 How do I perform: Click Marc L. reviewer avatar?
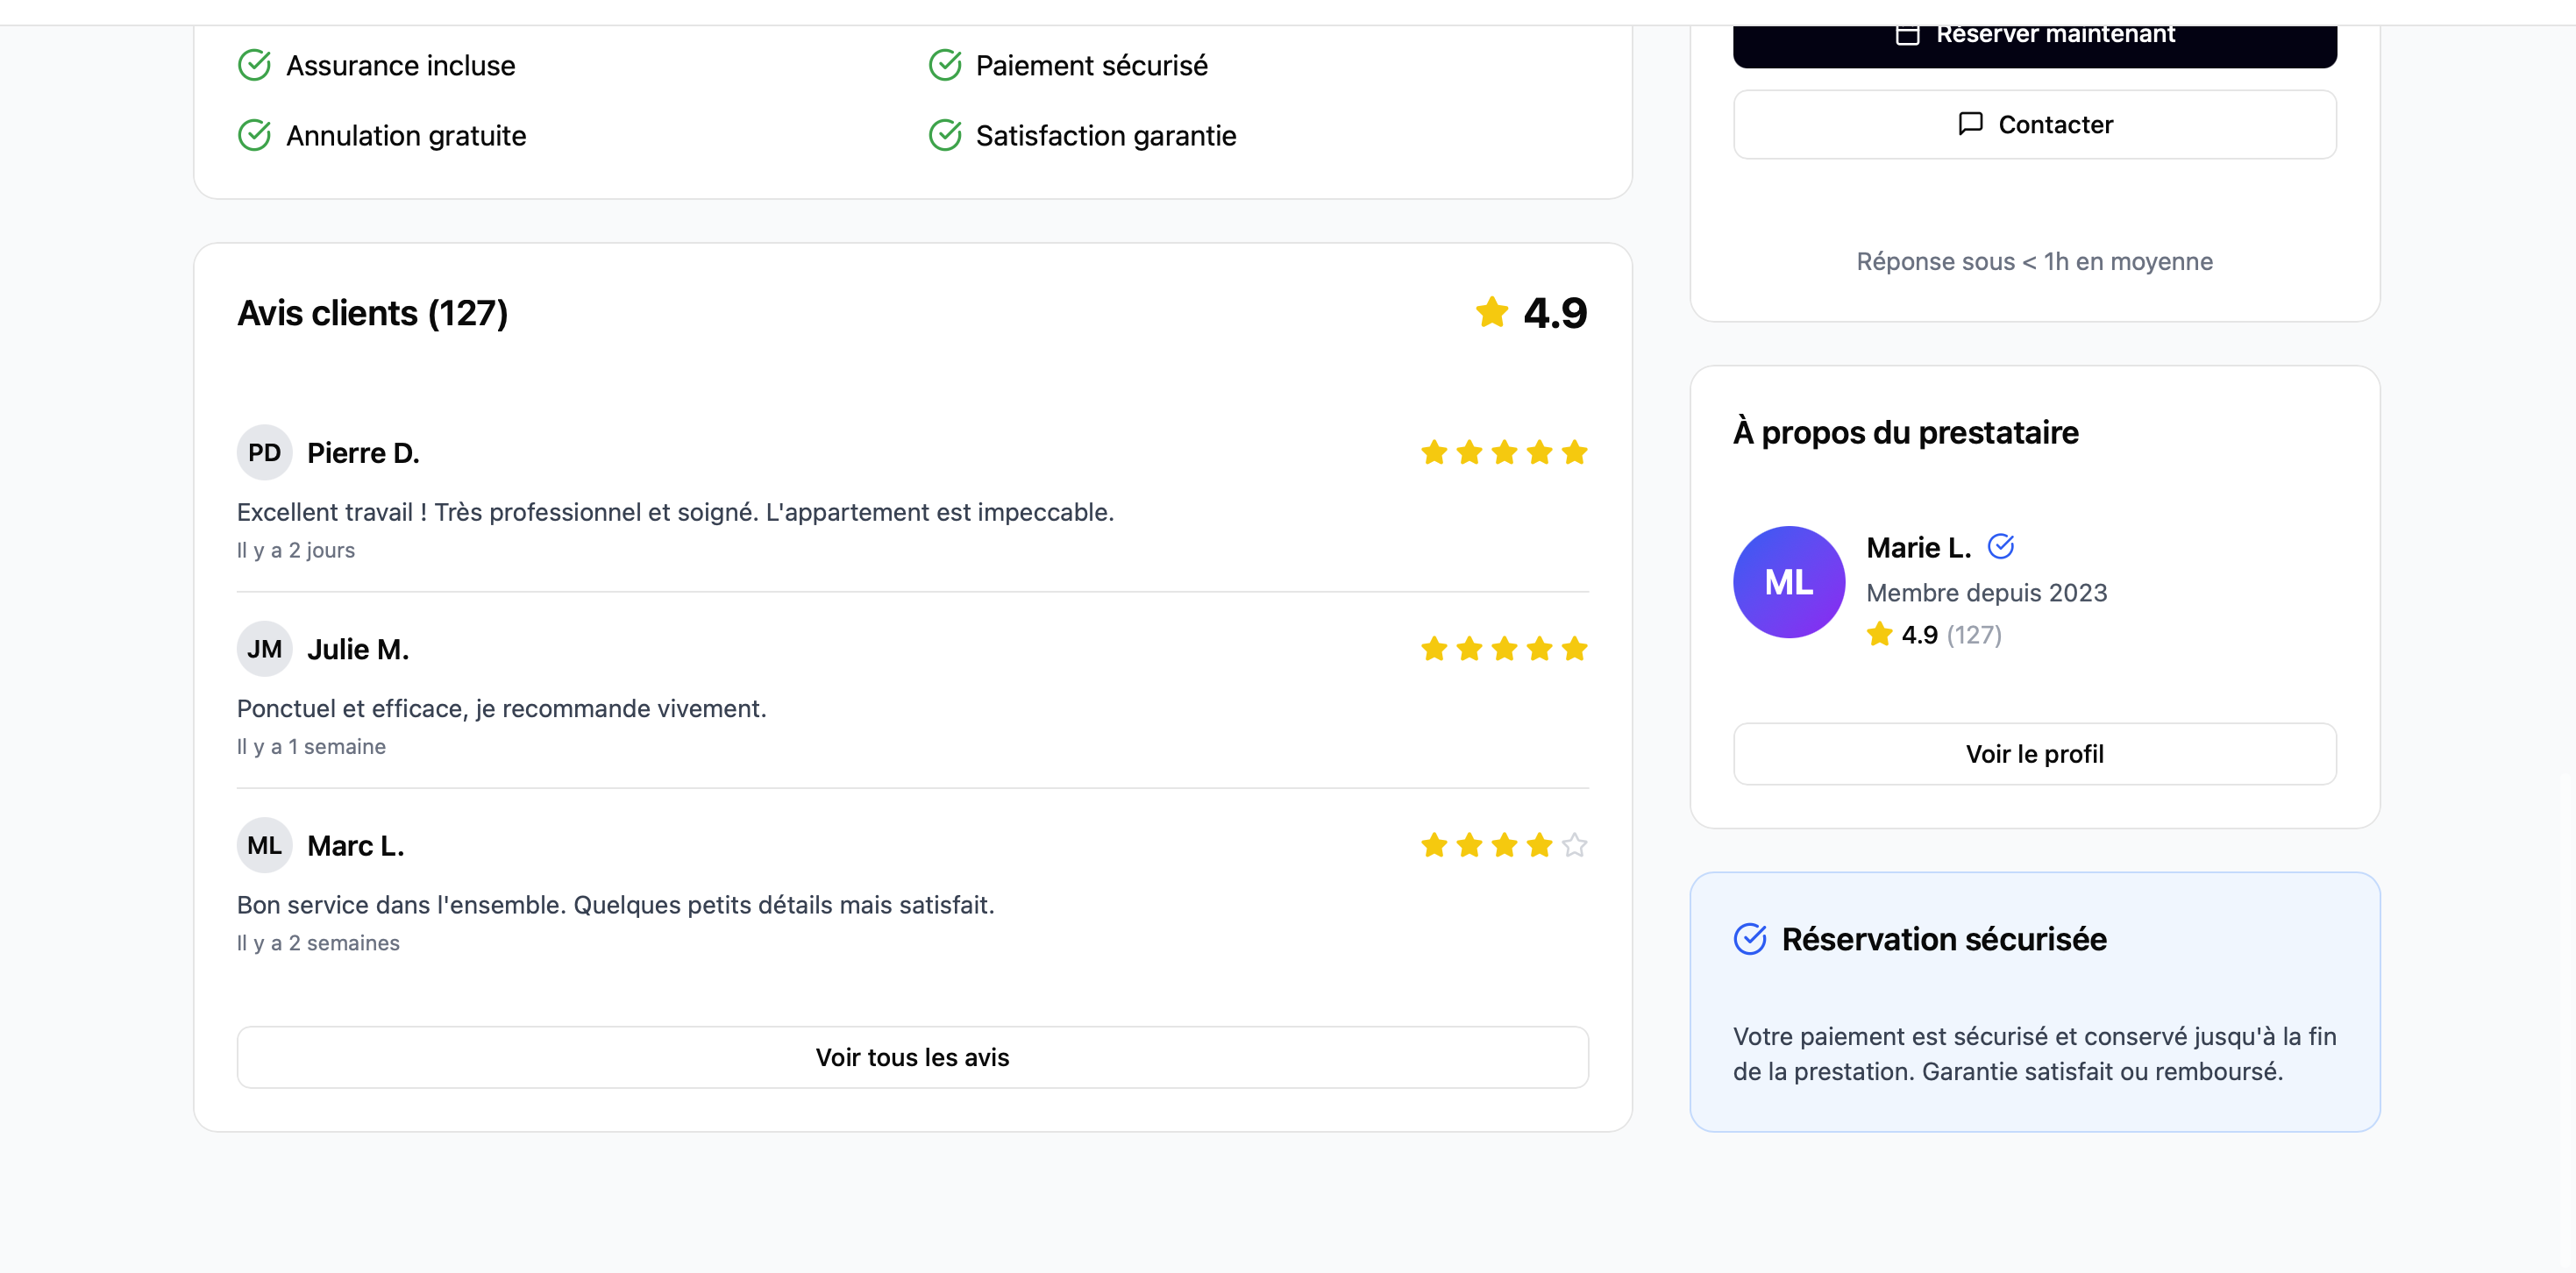pyautogui.click(x=264, y=846)
